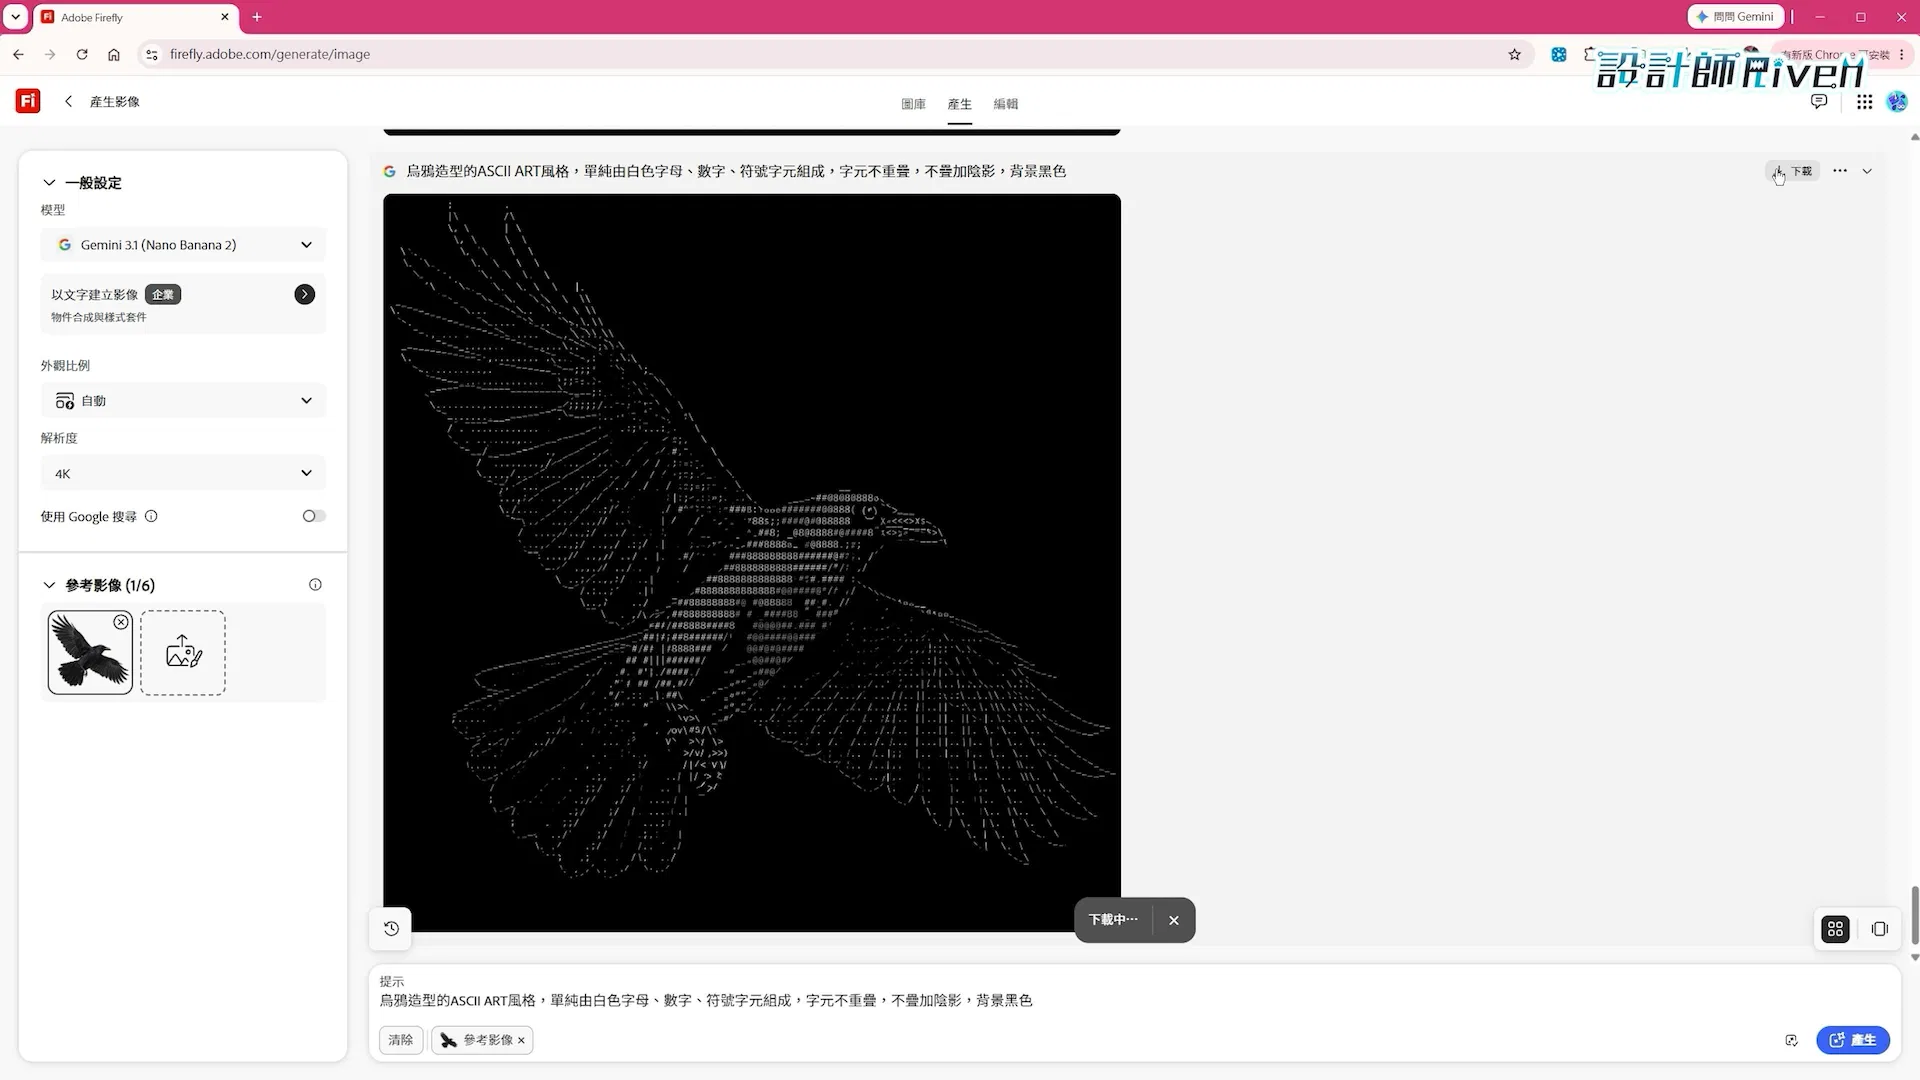Switch to the 圖庫 tab
This screenshot has height=1080, width=1920.
913,104
